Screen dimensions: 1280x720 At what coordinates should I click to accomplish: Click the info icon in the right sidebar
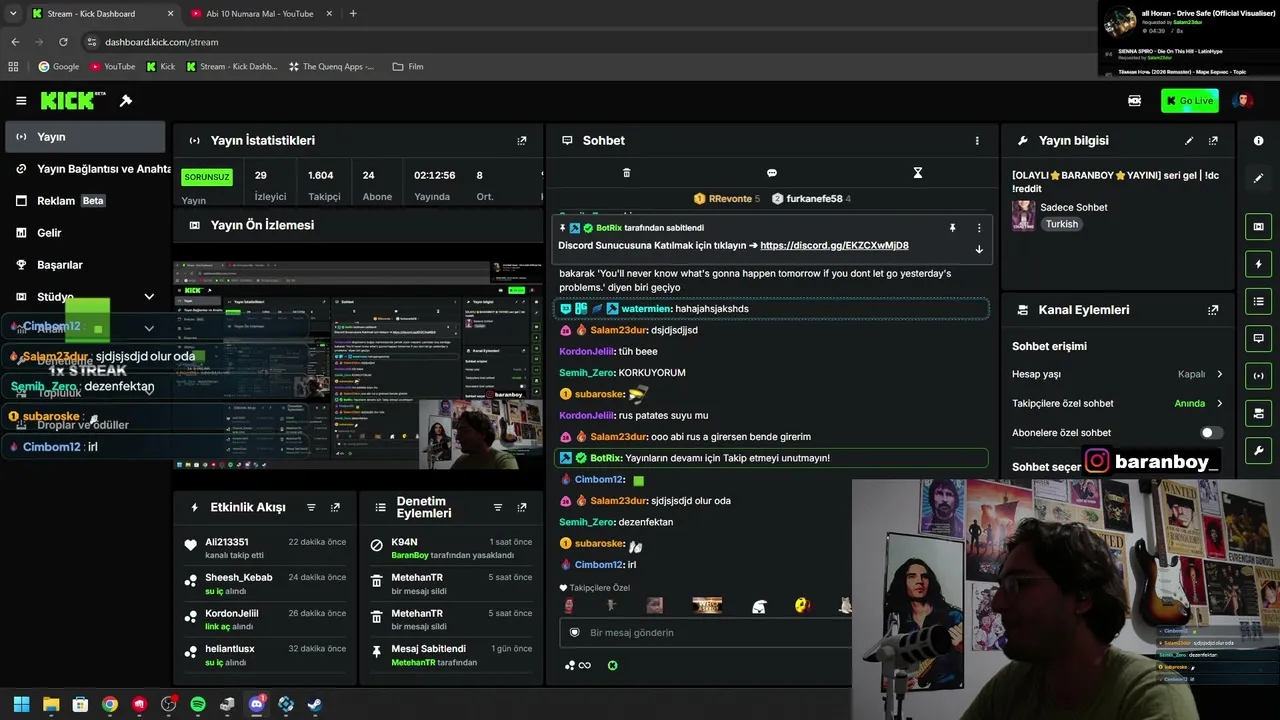(x=1259, y=141)
